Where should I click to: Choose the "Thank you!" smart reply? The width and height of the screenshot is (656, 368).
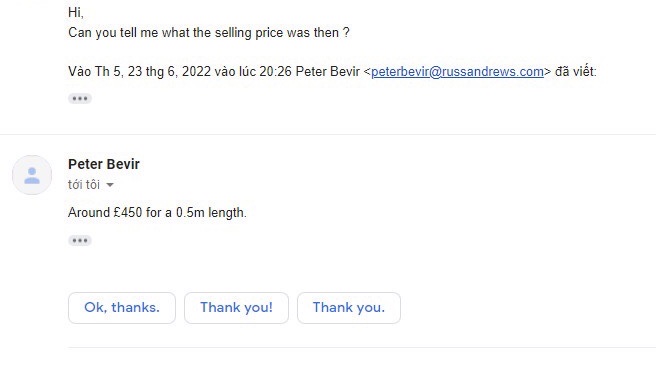[x=236, y=308]
